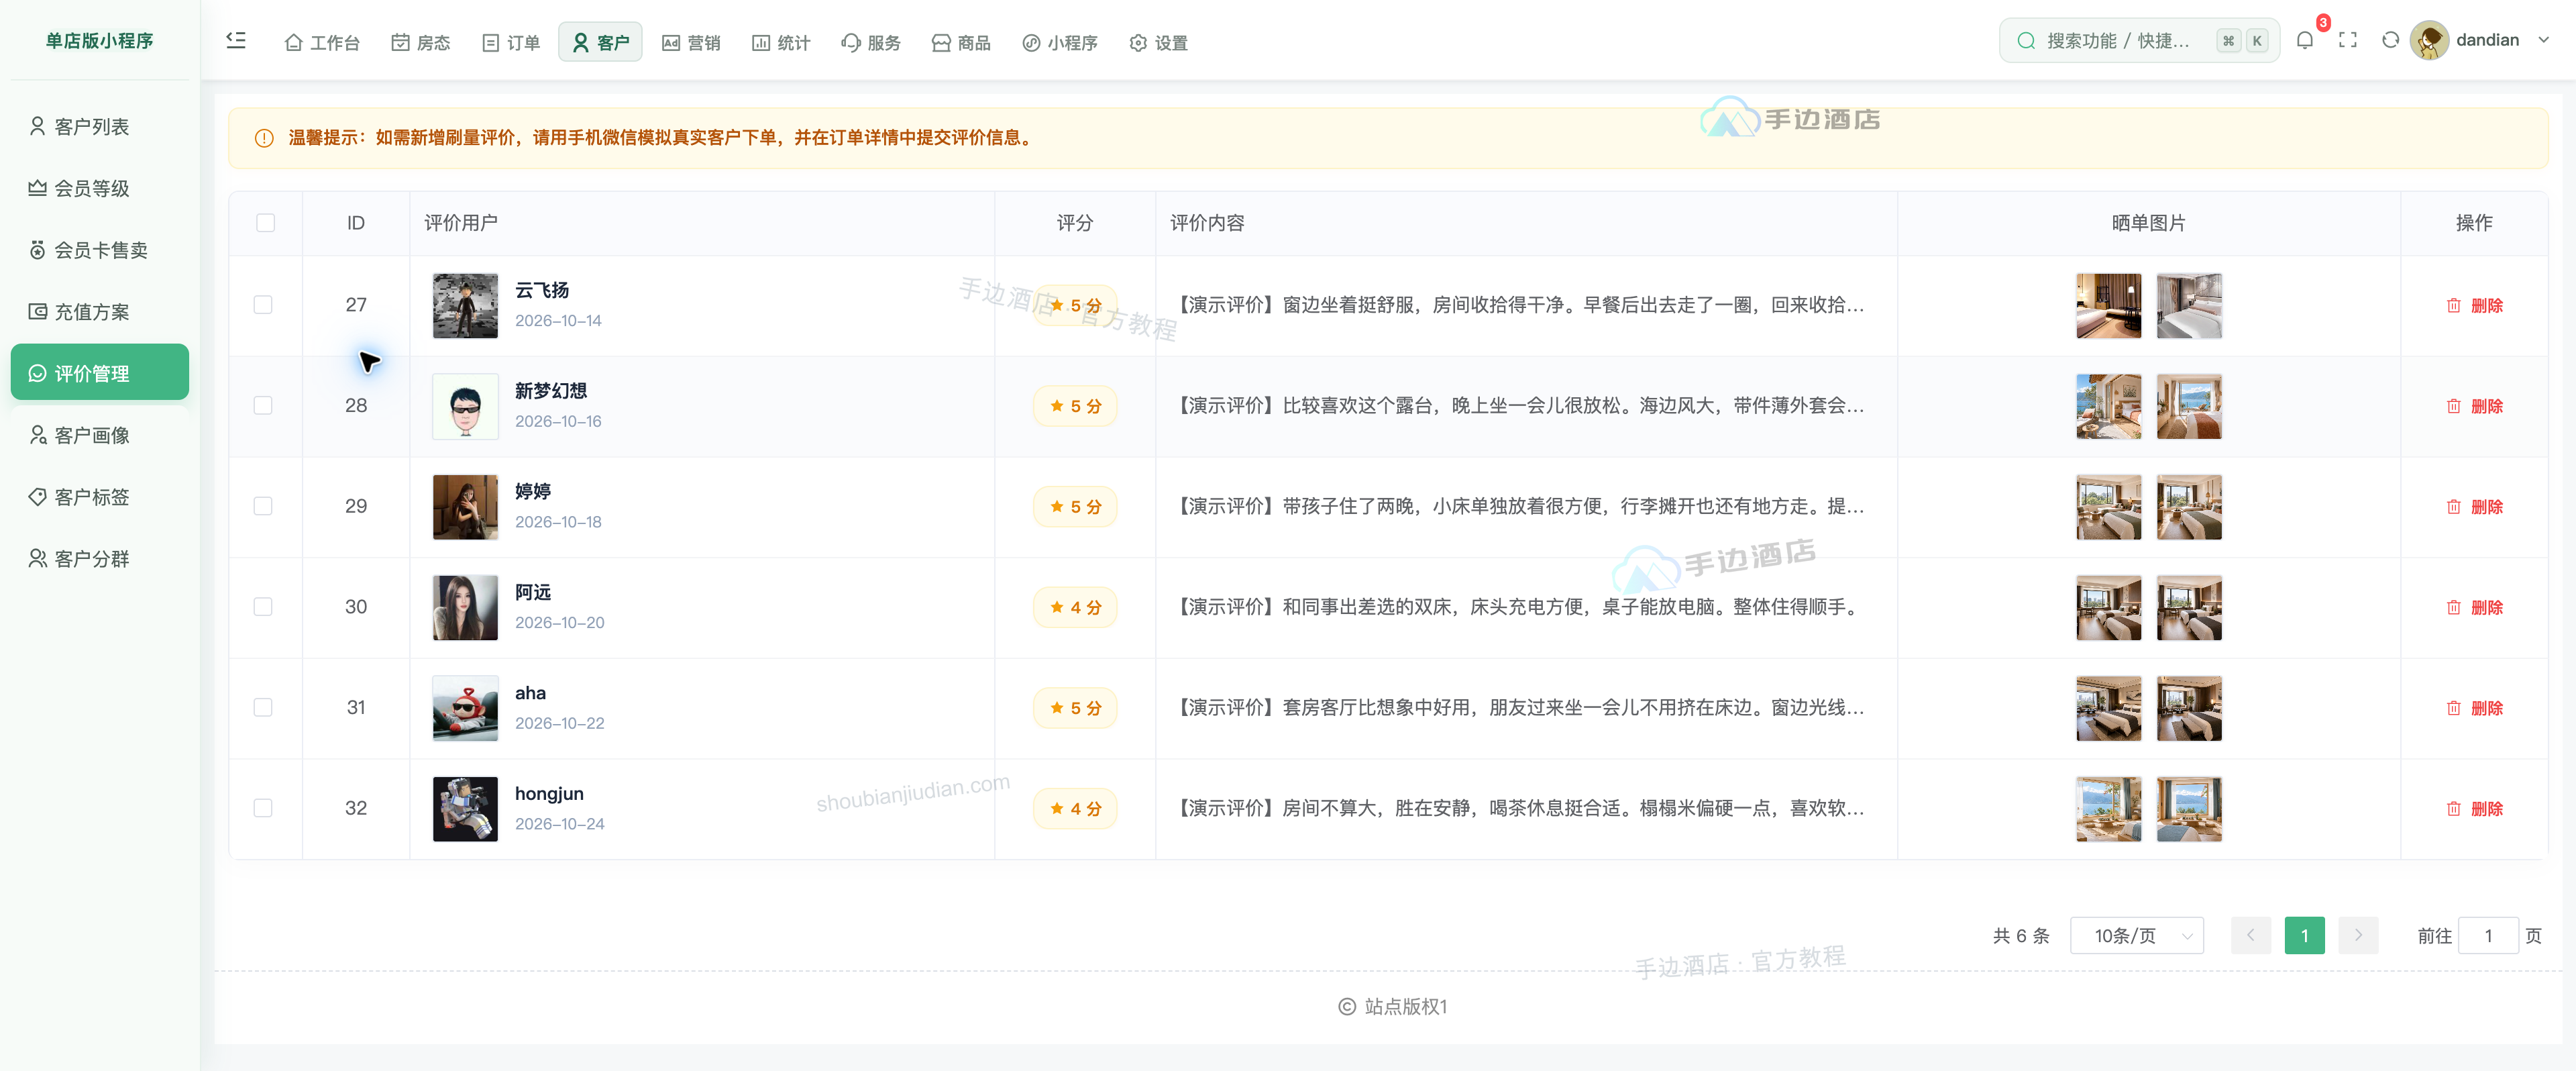Open the 订单 tab
2576x1071 pixels.
(511, 42)
